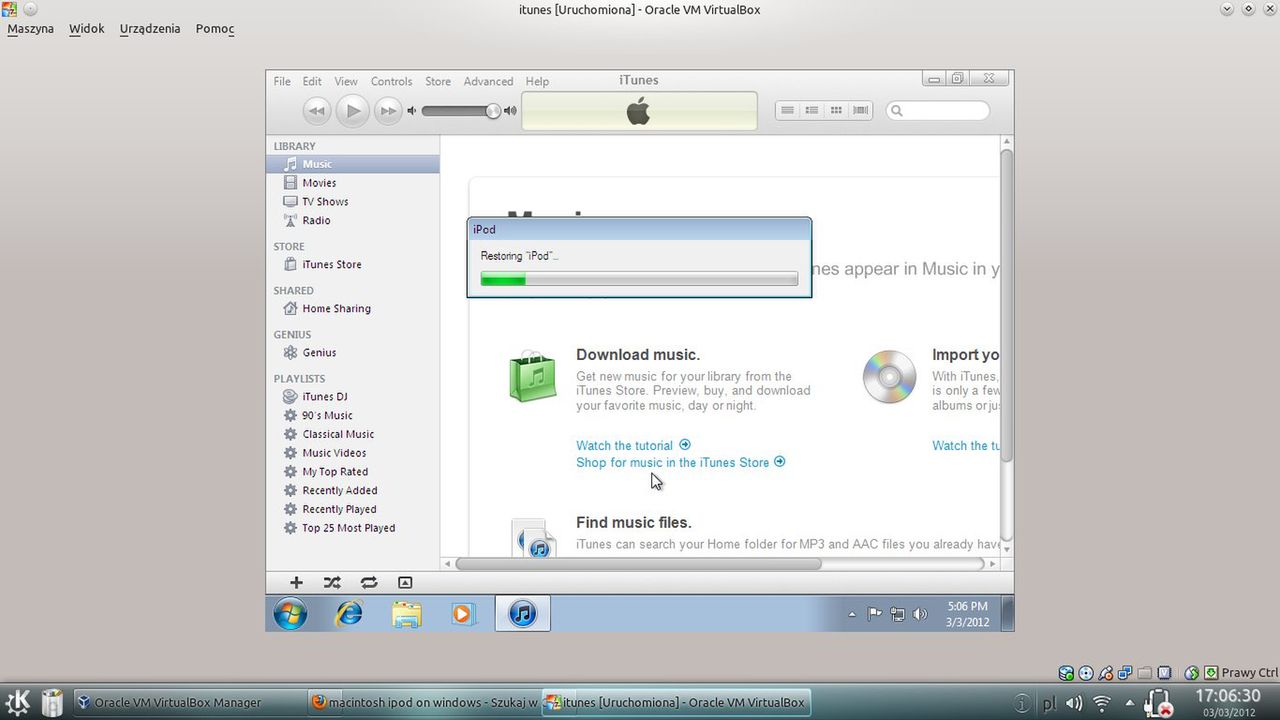Viewport: 1280px width, 720px height.
Task: Click the Previous track rewind button
Action: [317, 111]
